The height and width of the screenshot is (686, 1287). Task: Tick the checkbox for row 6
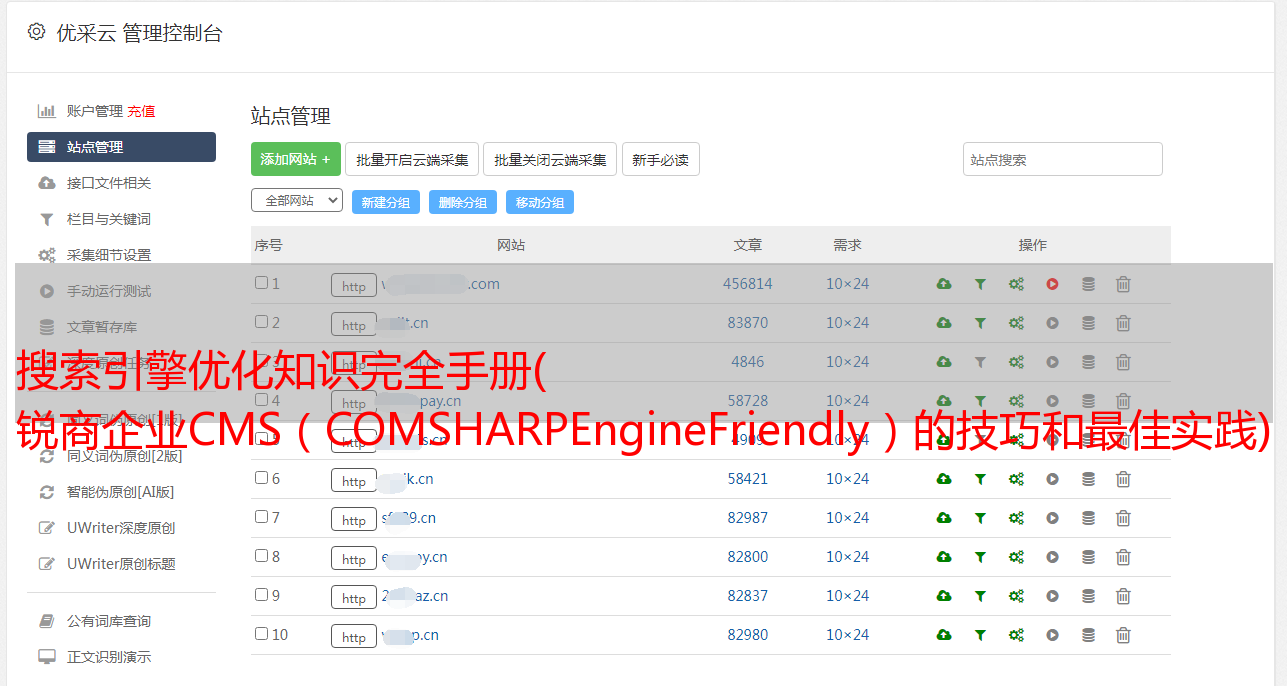coord(261,478)
